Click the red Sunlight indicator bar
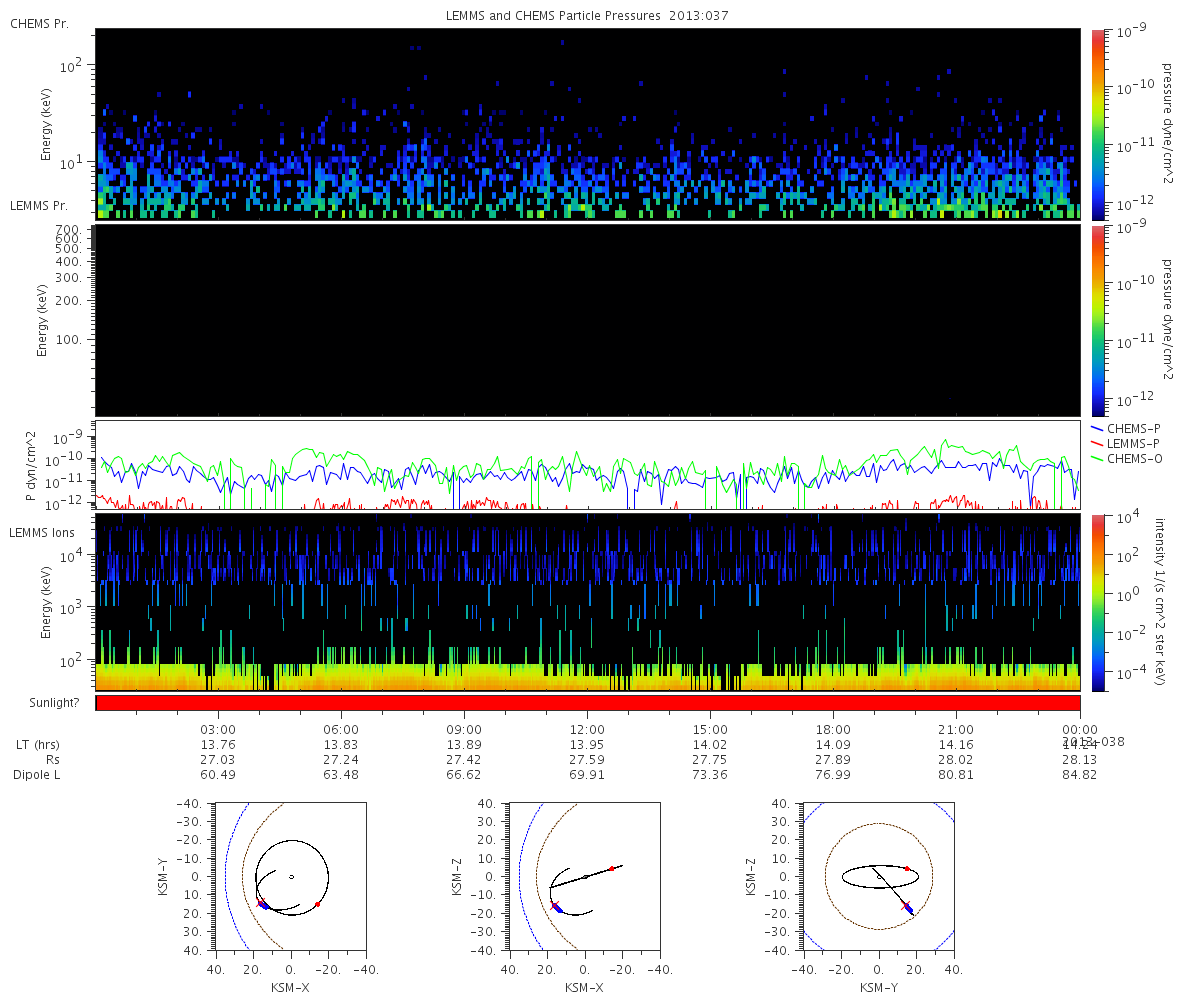 point(588,703)
